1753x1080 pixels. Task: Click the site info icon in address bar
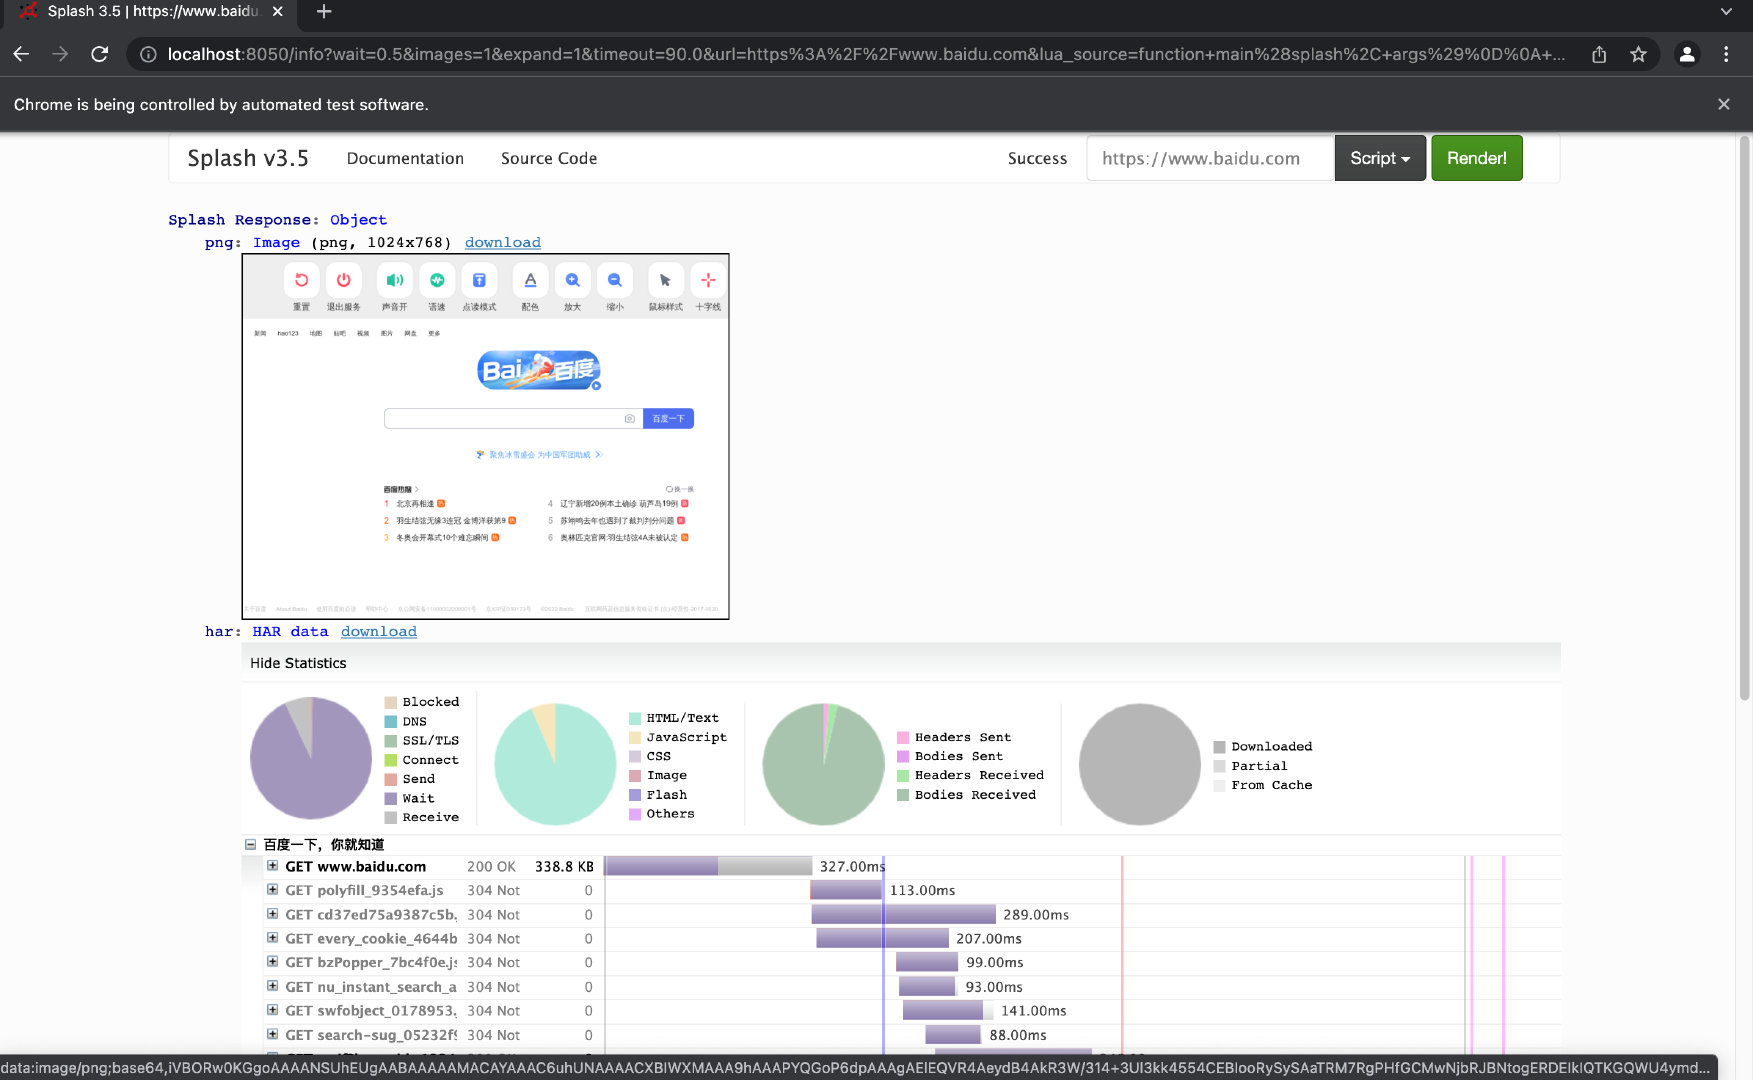148,54
